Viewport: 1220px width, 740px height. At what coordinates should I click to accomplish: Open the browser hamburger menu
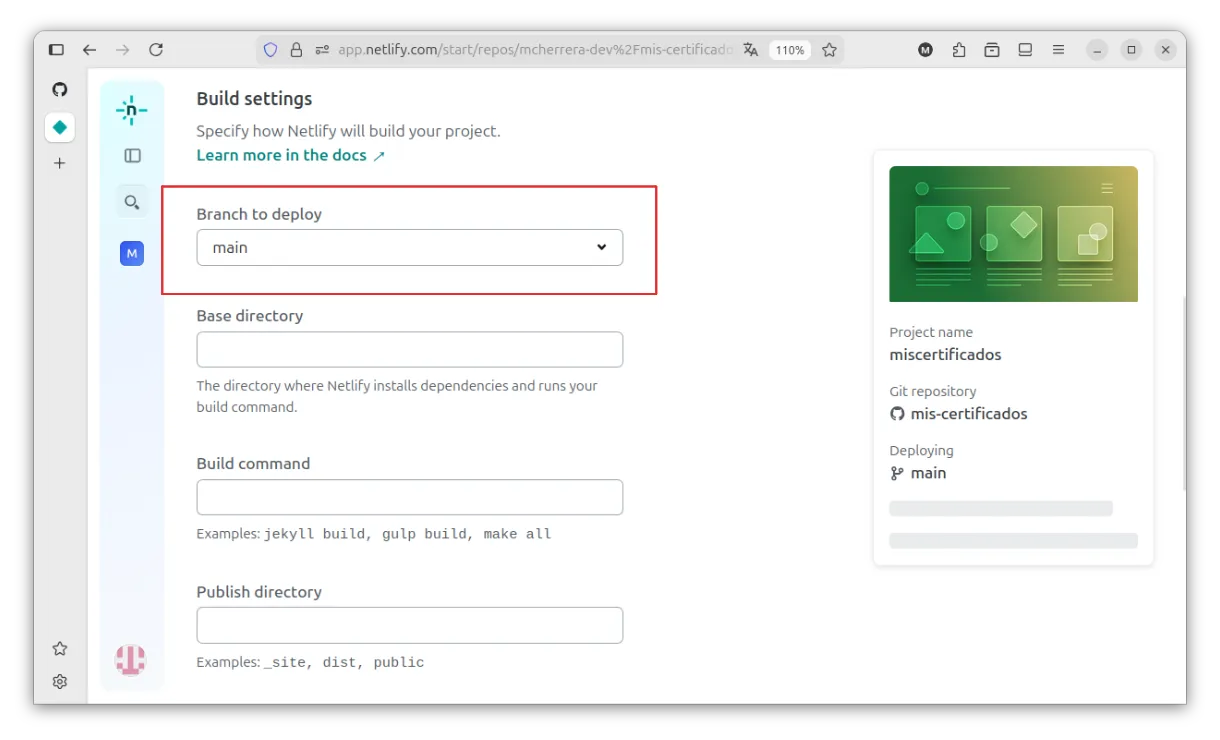pos(1058,50)
